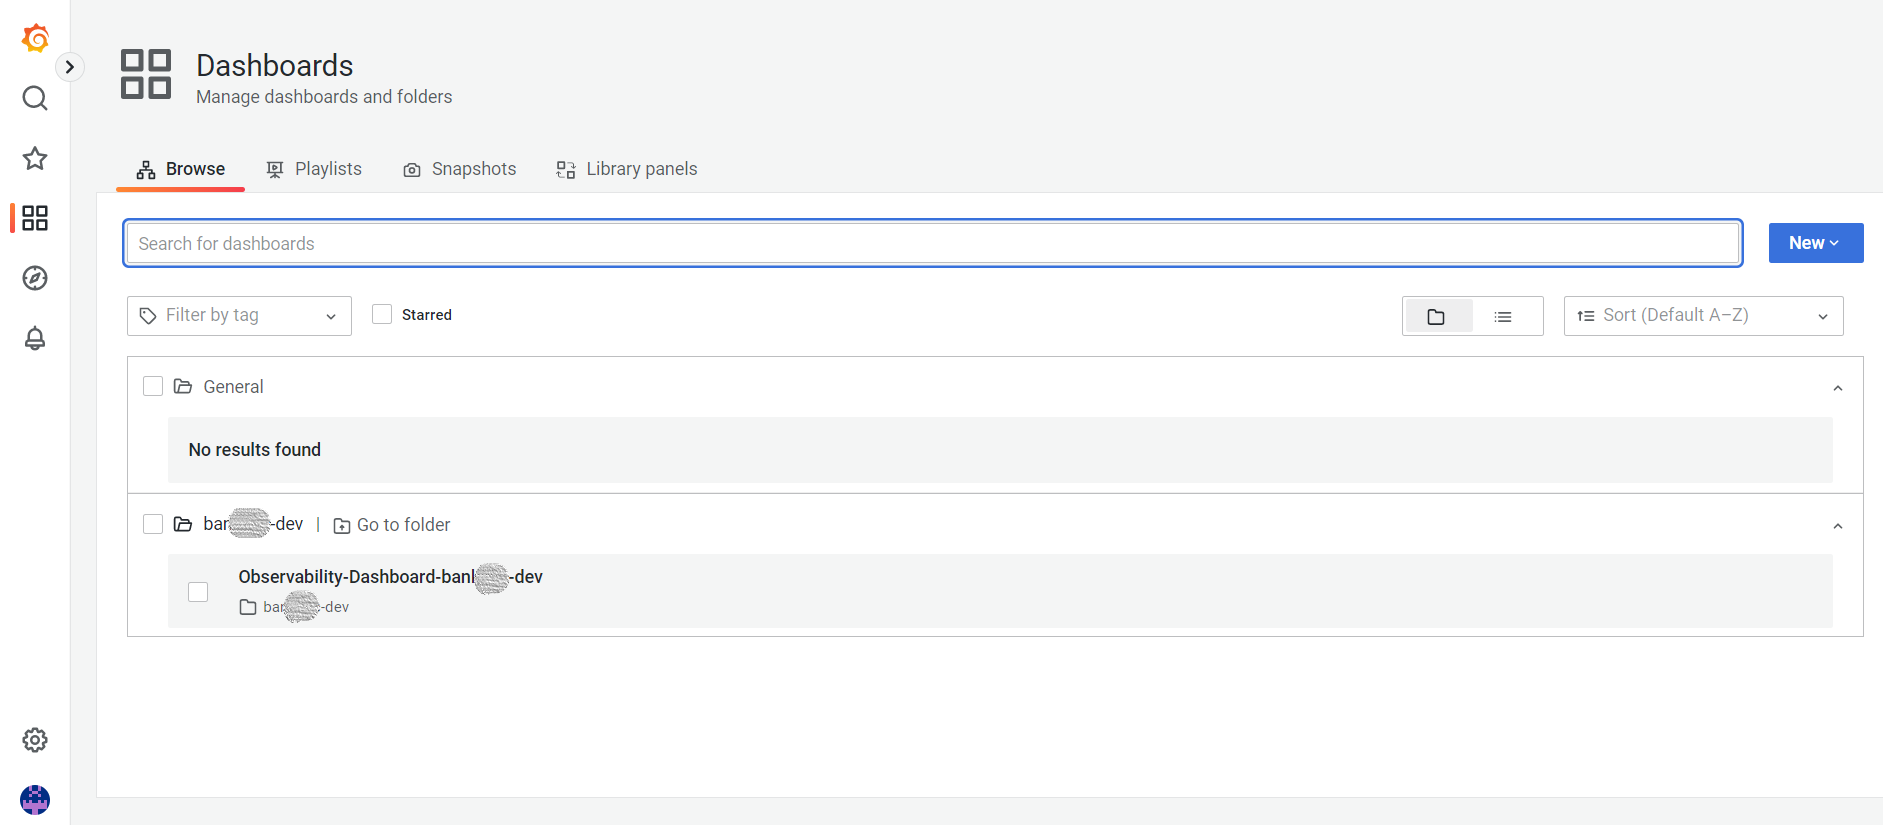Enable the Starred filter checkbox
1883x825 pixels.
click(x=382, y=314)
